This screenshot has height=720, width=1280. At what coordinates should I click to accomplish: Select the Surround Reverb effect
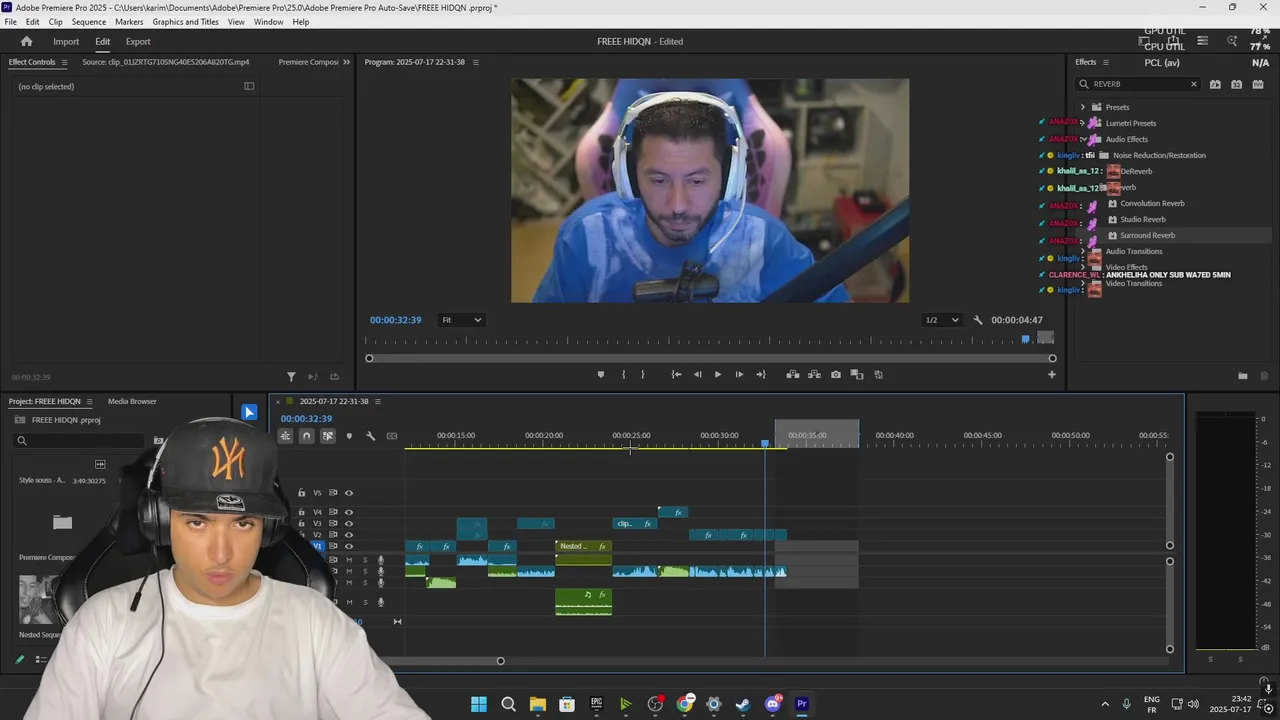click(1147, 235)
